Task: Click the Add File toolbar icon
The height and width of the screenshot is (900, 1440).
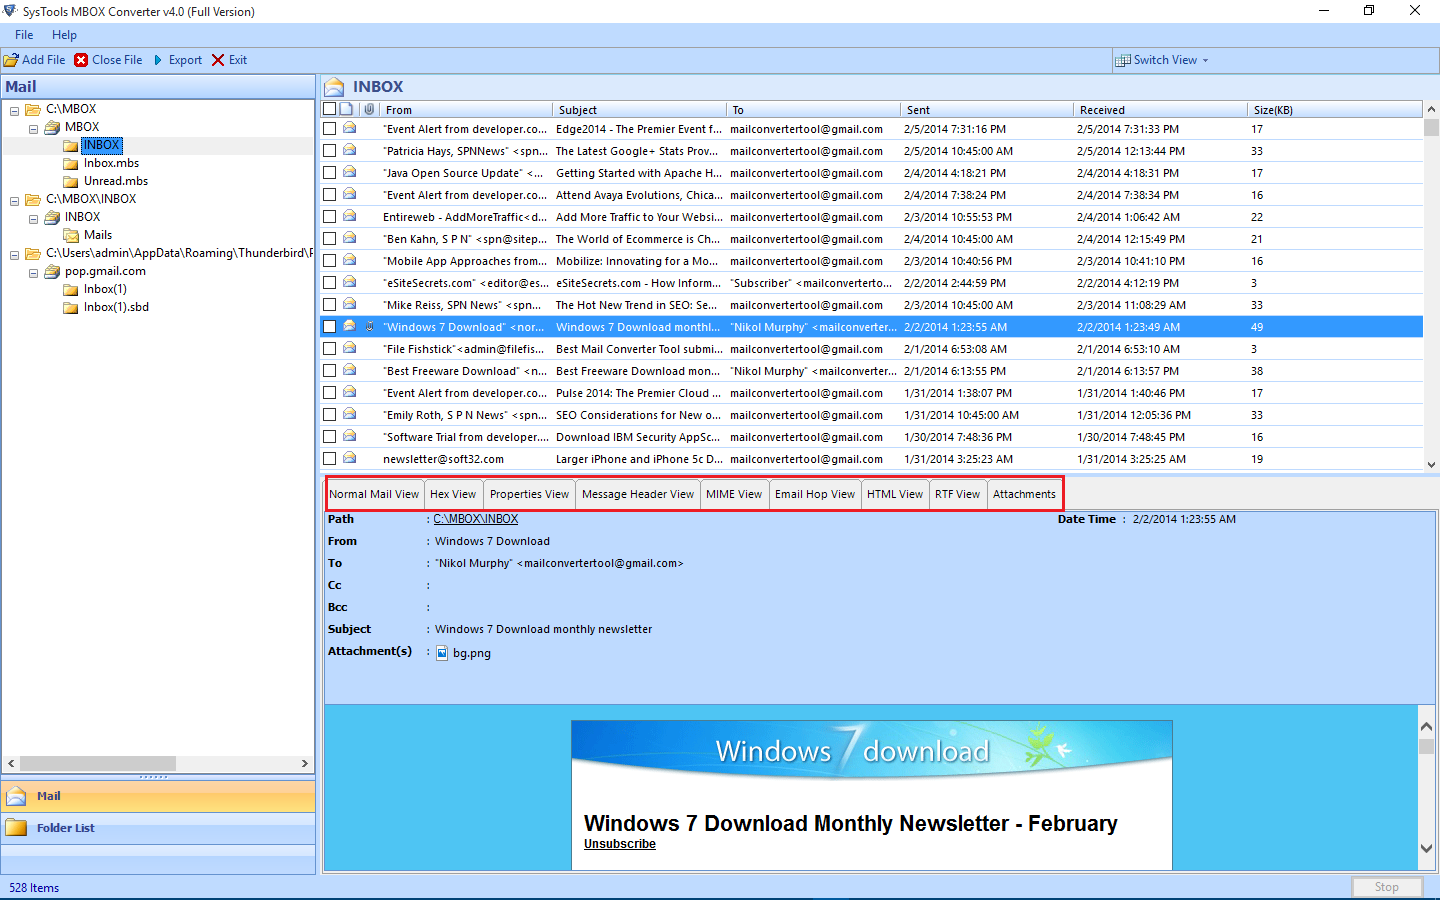Action: click(11, 60)
